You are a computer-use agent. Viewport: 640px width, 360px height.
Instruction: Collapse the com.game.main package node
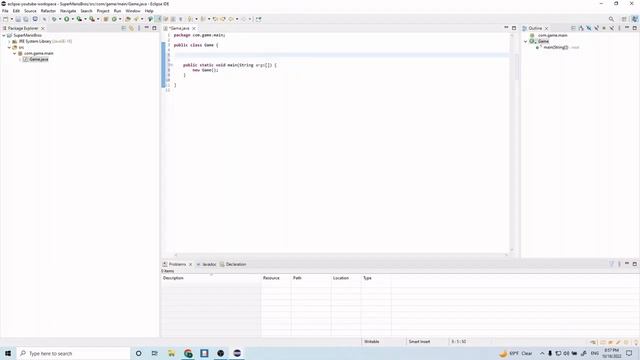tap(14, 53)
